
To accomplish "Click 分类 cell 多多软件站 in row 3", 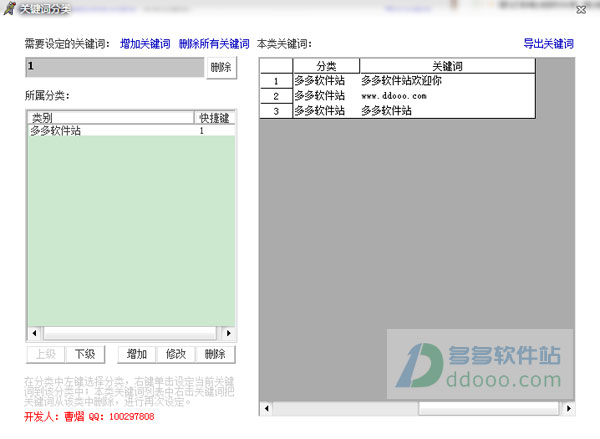I will point(326,111).
